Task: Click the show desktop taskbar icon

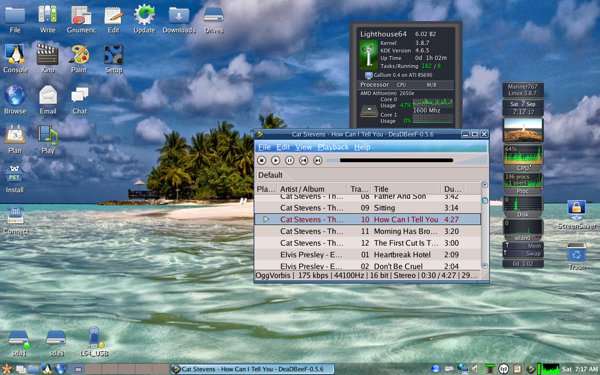Action: pyautogui.click(x=21, y=369)
